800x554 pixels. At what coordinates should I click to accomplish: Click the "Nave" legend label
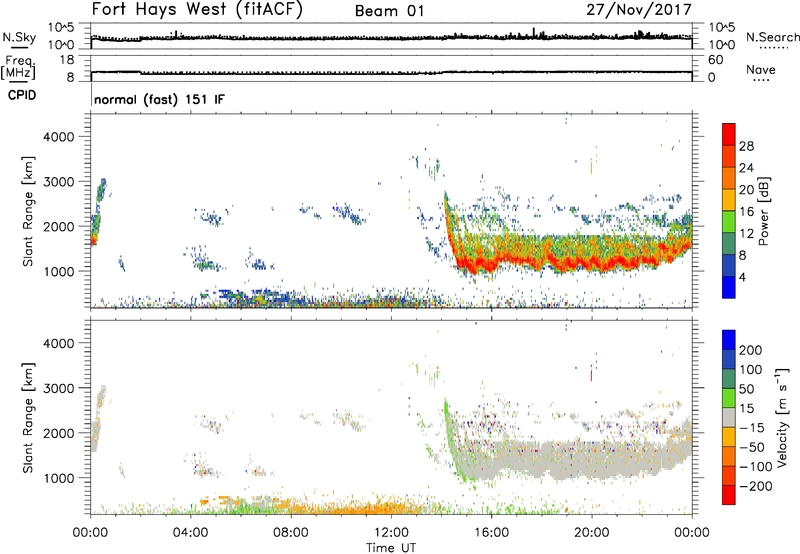coord(761,70)
